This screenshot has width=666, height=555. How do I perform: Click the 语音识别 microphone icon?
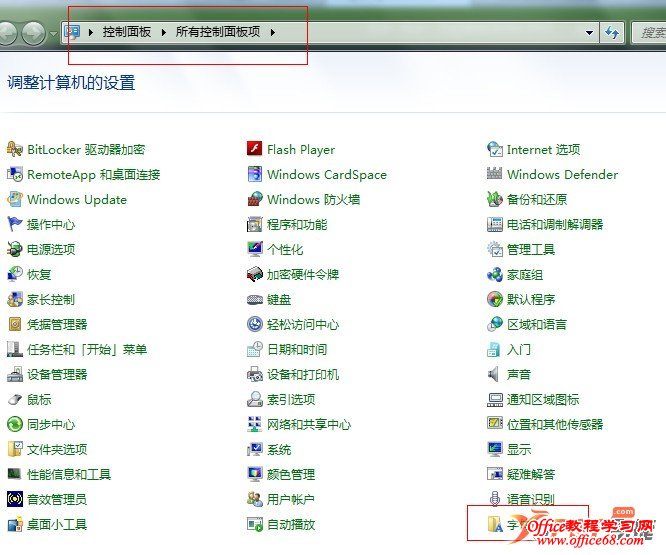pyautogui.click(x=494, y=499)
